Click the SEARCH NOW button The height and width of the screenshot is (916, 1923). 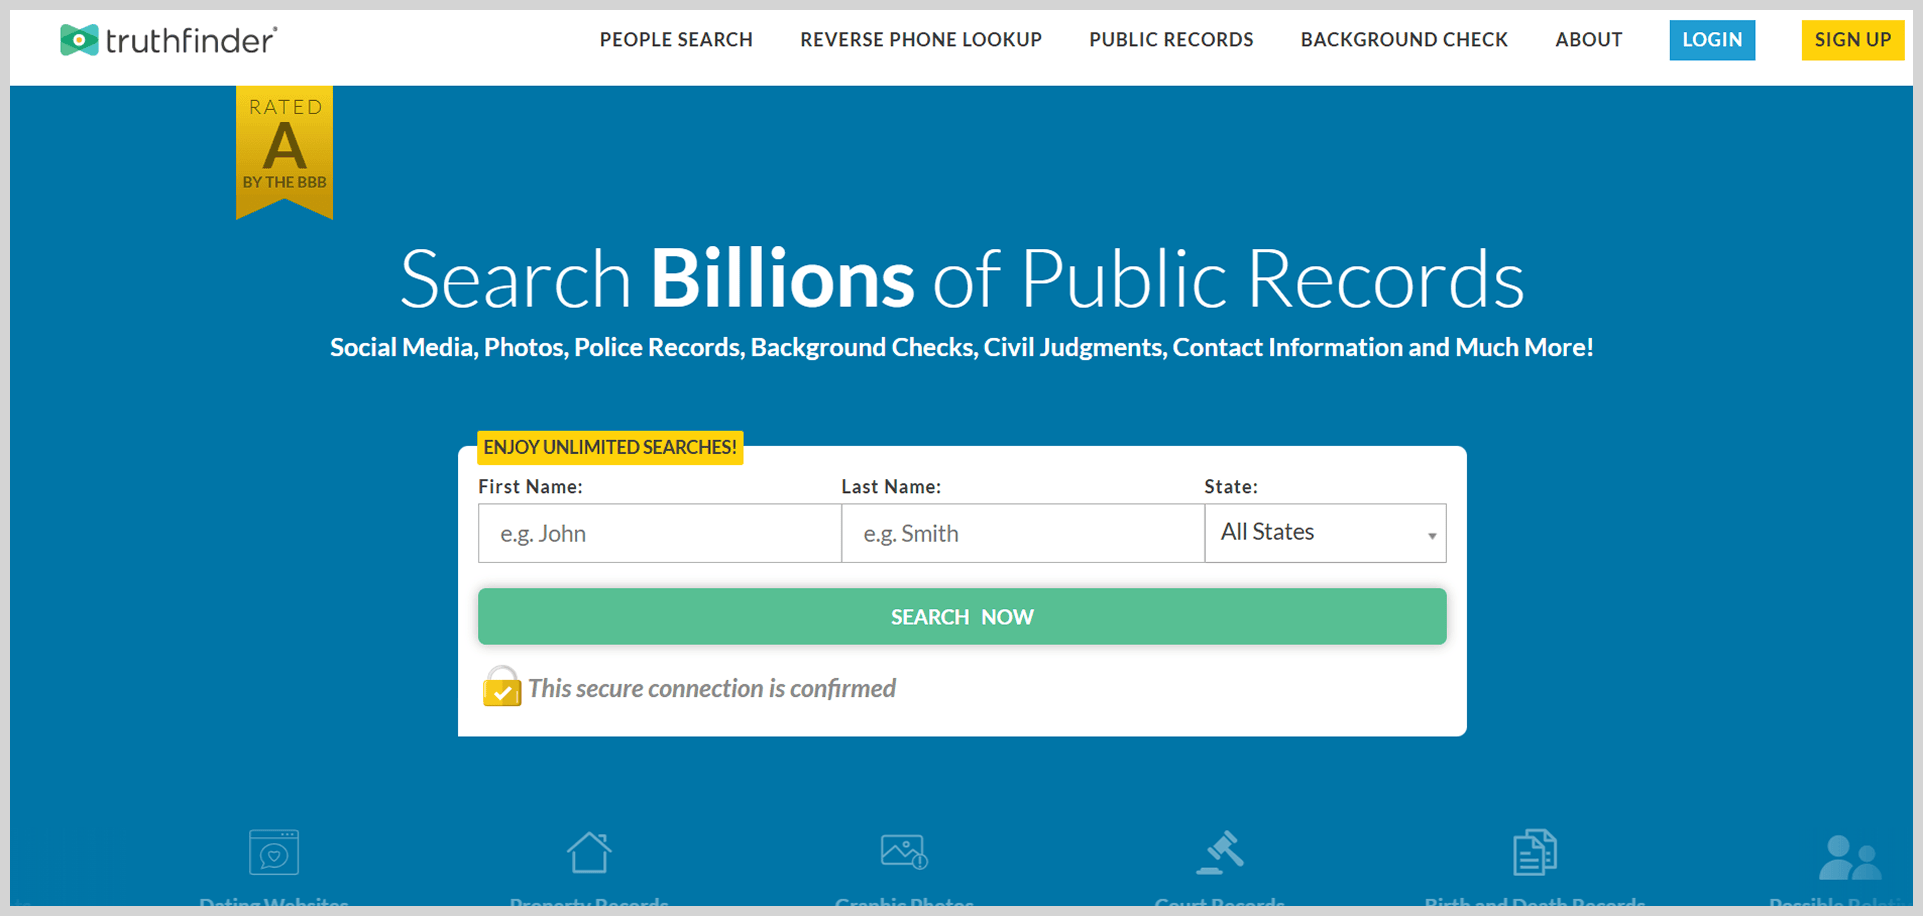click(961, 616)
